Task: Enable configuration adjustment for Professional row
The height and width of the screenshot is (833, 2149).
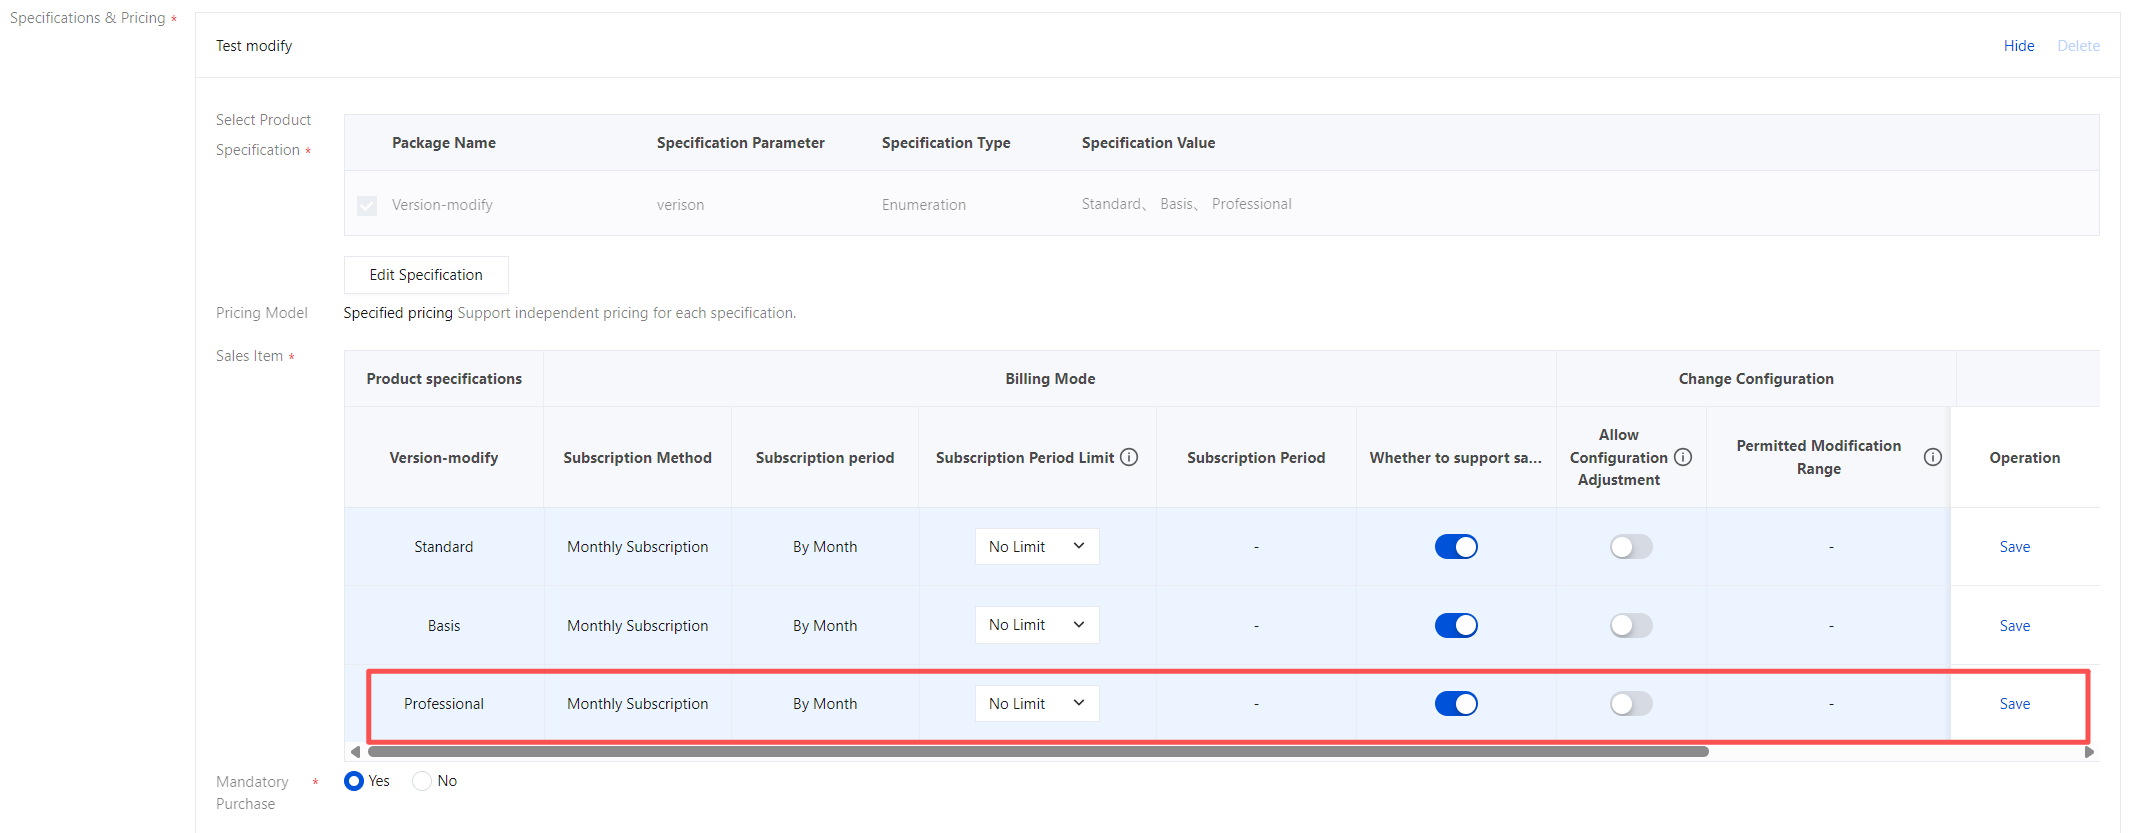Action: 1630,704
